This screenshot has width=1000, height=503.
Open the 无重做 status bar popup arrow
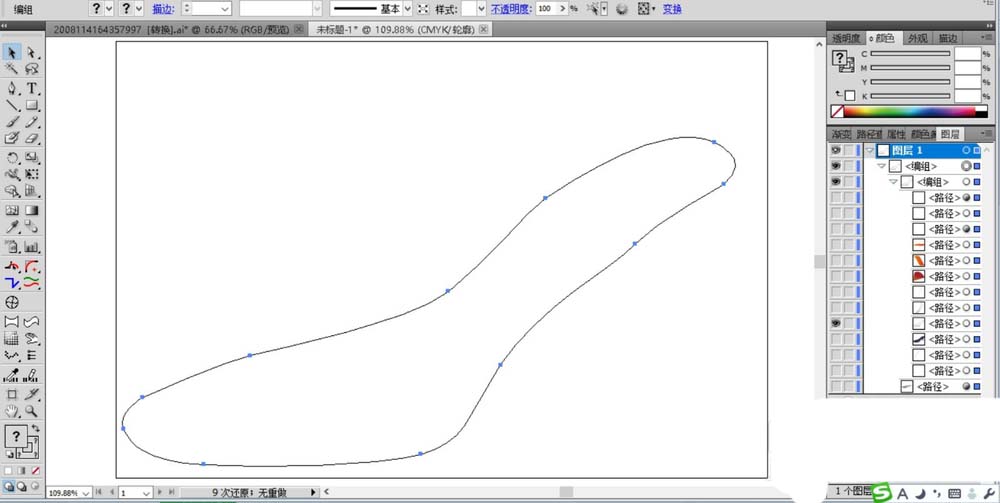[x=312, y=493]
